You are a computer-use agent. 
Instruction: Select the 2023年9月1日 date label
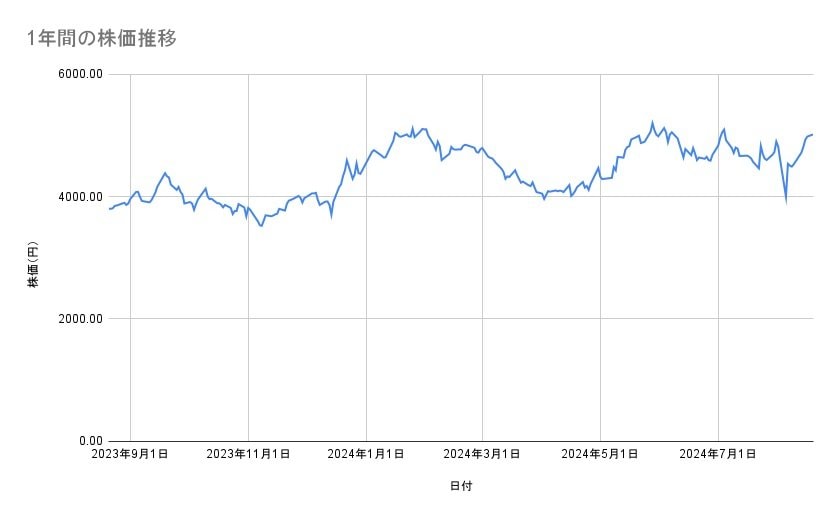tap(131, 454)
